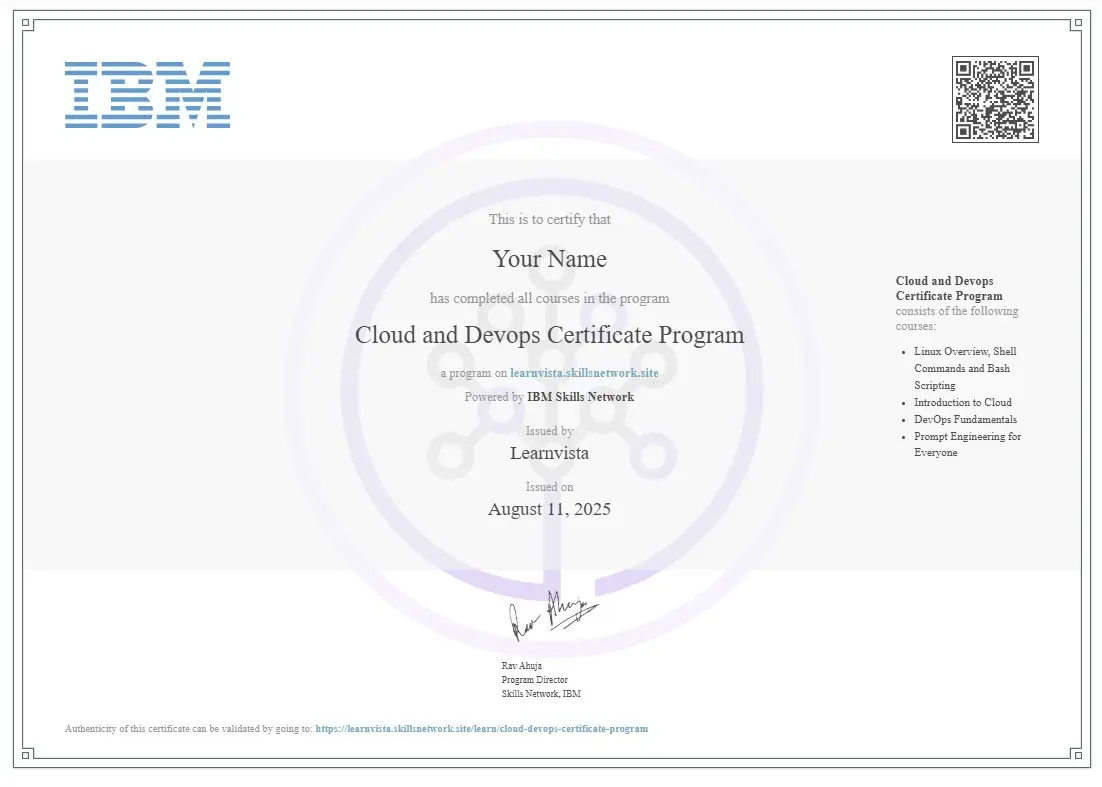Open the certificate validation URL at bottom
This screenshot has width=1102, height=787.
tap(481, 729)
